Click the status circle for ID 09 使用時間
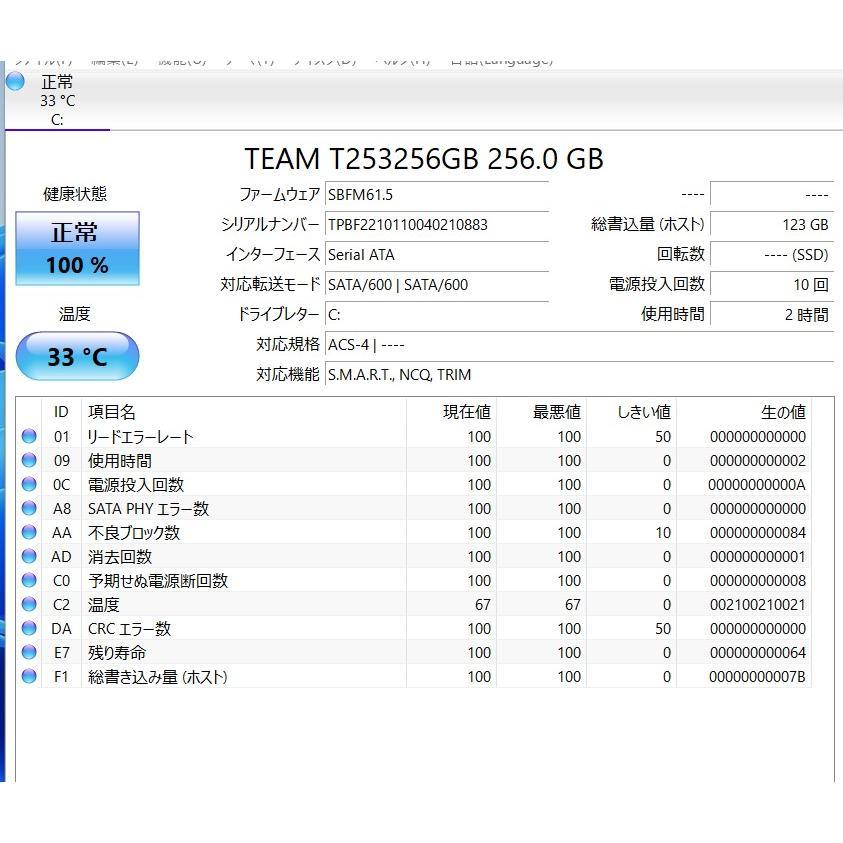The height and width of the screenshot is (843, 843). 29,460
